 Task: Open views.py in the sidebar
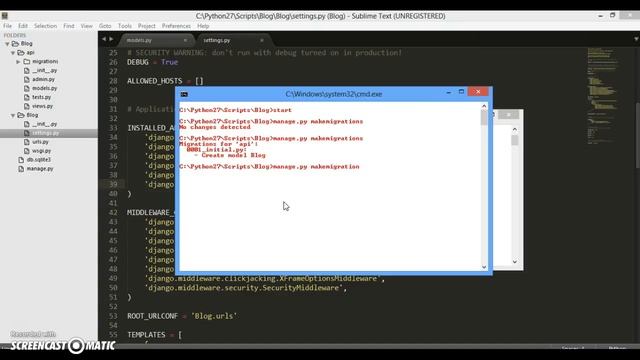[42, 106]
